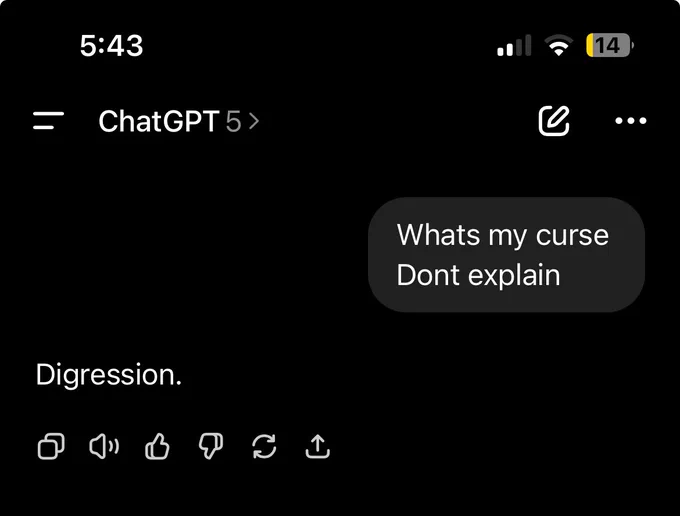The width and height of the screenshot is (680, 516).
Task: Open the three-dot more options menu
Action: click(630, 122)
